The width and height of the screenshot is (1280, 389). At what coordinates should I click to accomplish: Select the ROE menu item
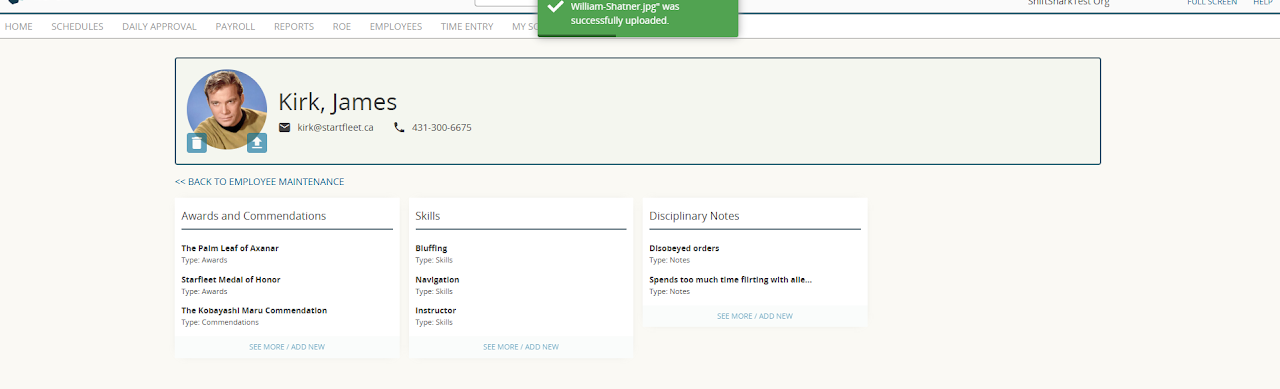[341, 27]
